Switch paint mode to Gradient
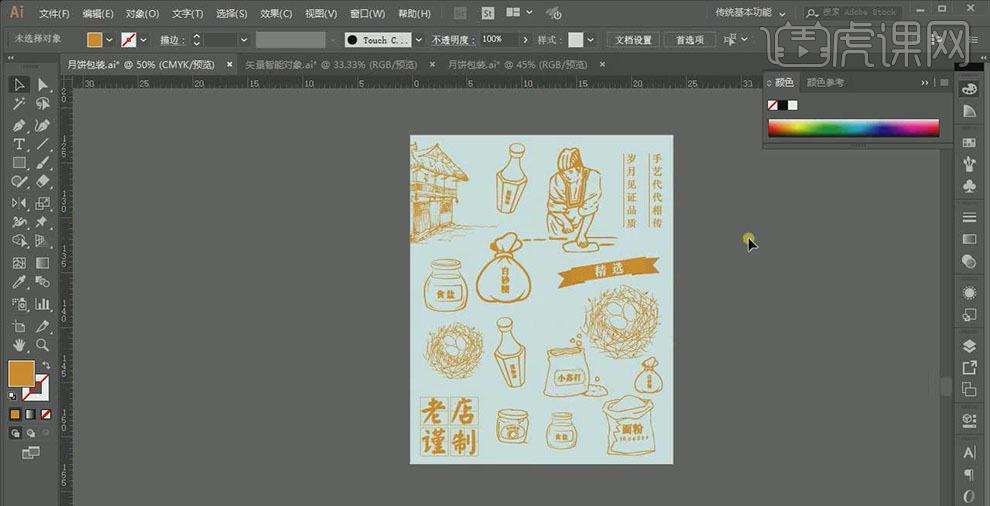The width and height of the screenshot is (990, 506). click(x=30, y=414)
